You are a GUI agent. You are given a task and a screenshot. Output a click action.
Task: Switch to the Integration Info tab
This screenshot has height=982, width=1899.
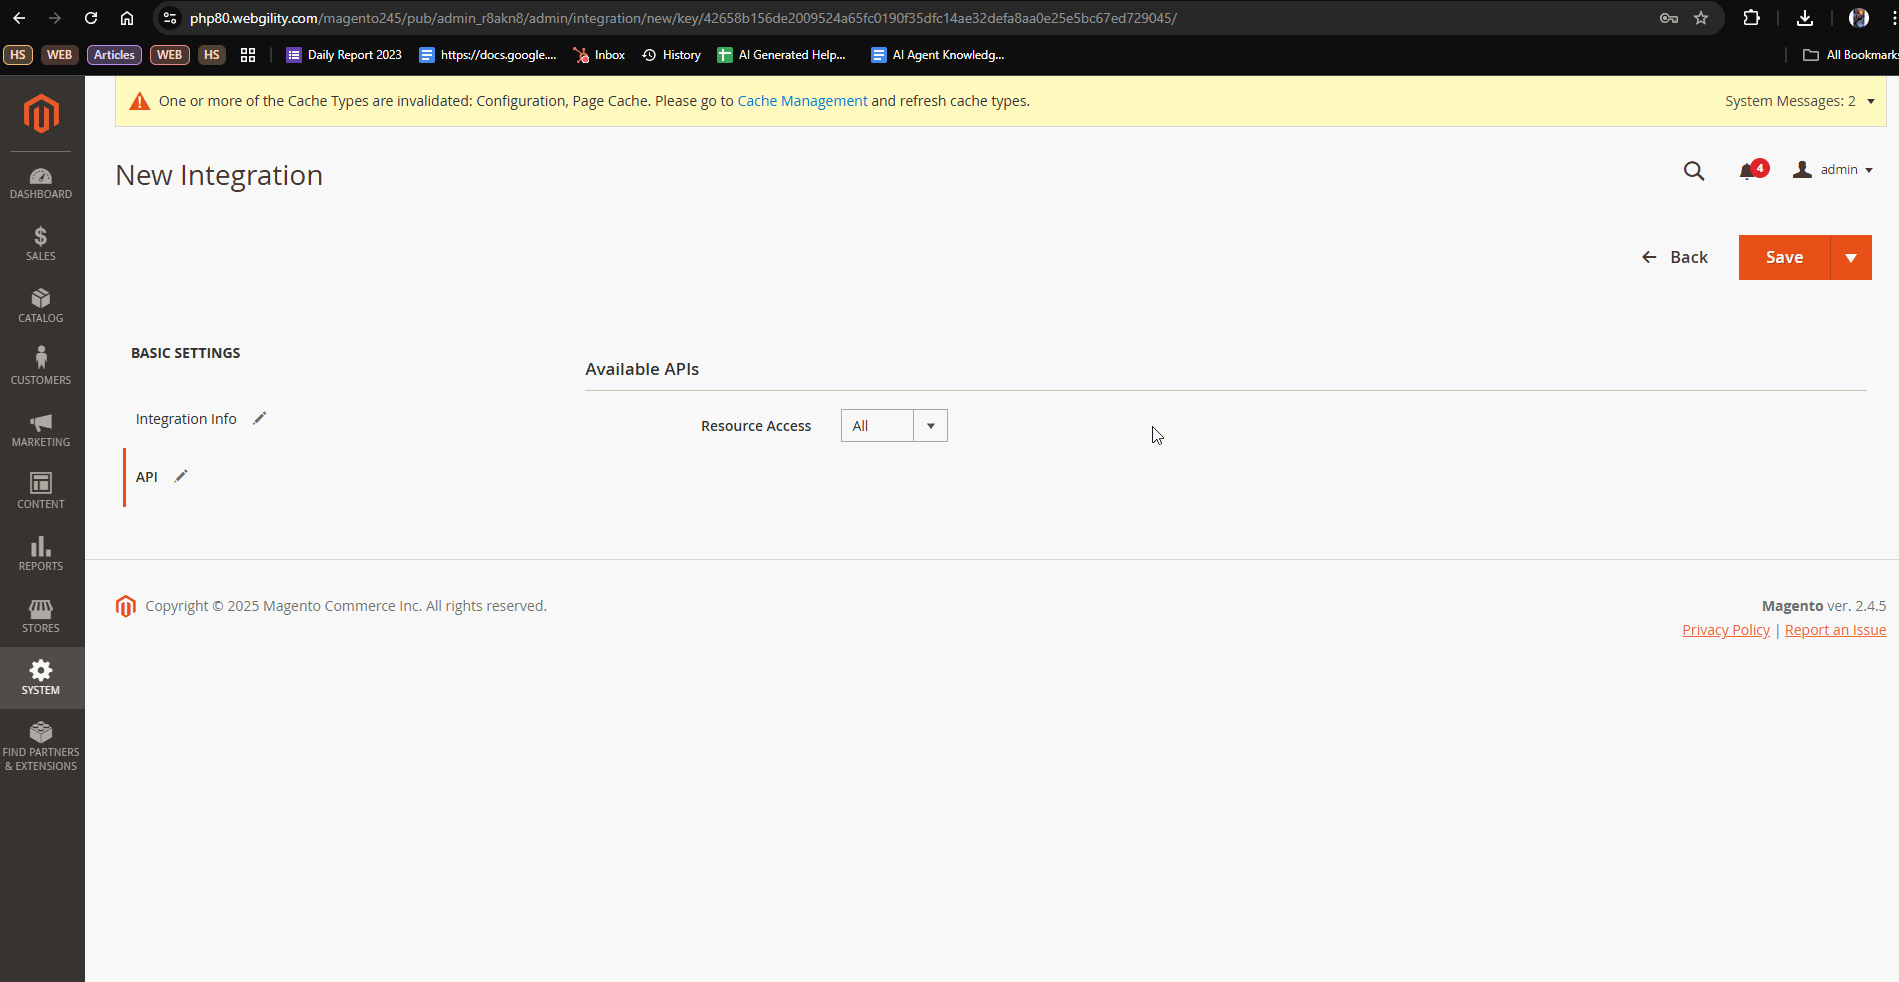coord(186,419)
